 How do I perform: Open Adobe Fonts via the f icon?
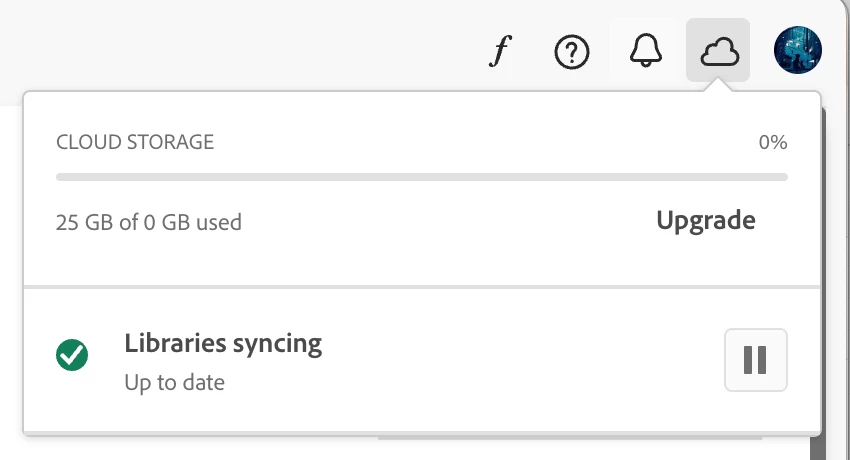499,51
